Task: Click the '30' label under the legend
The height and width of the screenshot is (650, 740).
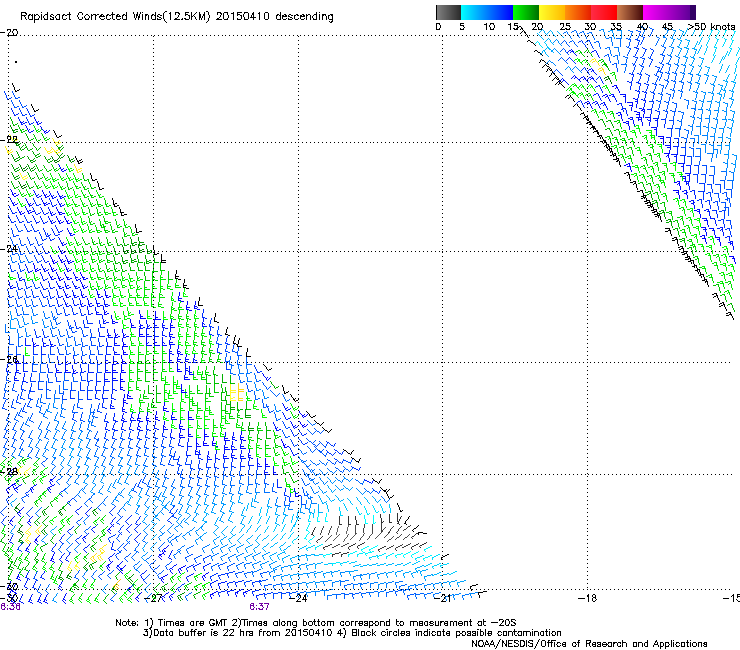Action: tap(590, 27)
